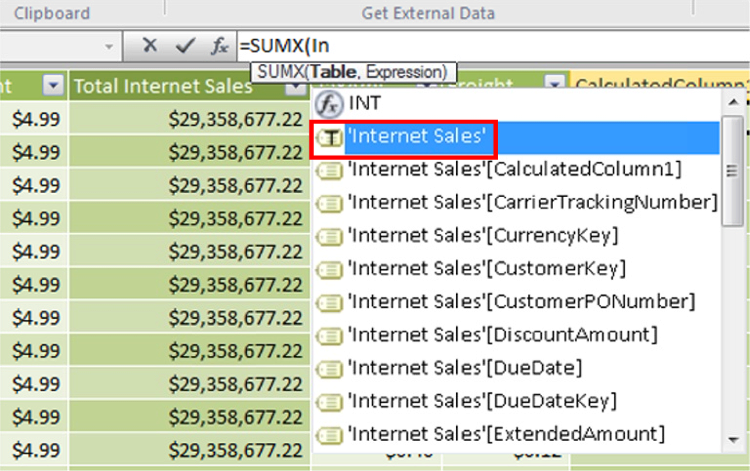Click column icon beside 'Internet Sales'[CalculatedColumn1]
750x471 pixels.
[x=330, y=170]
